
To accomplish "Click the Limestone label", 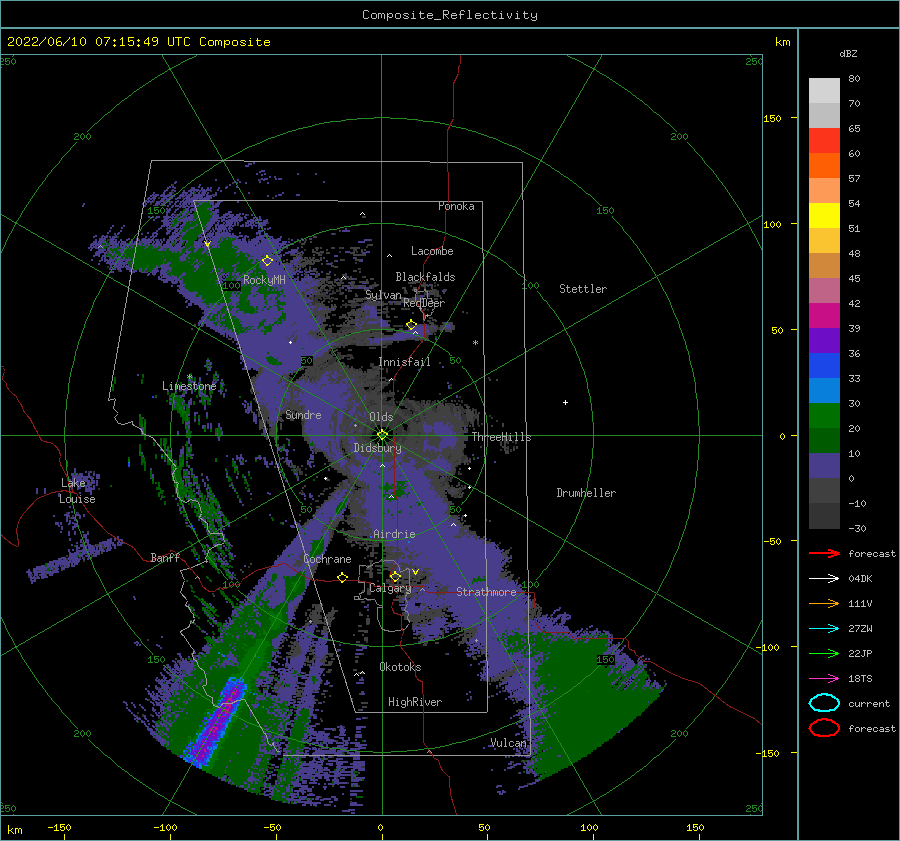I will 189,386.
